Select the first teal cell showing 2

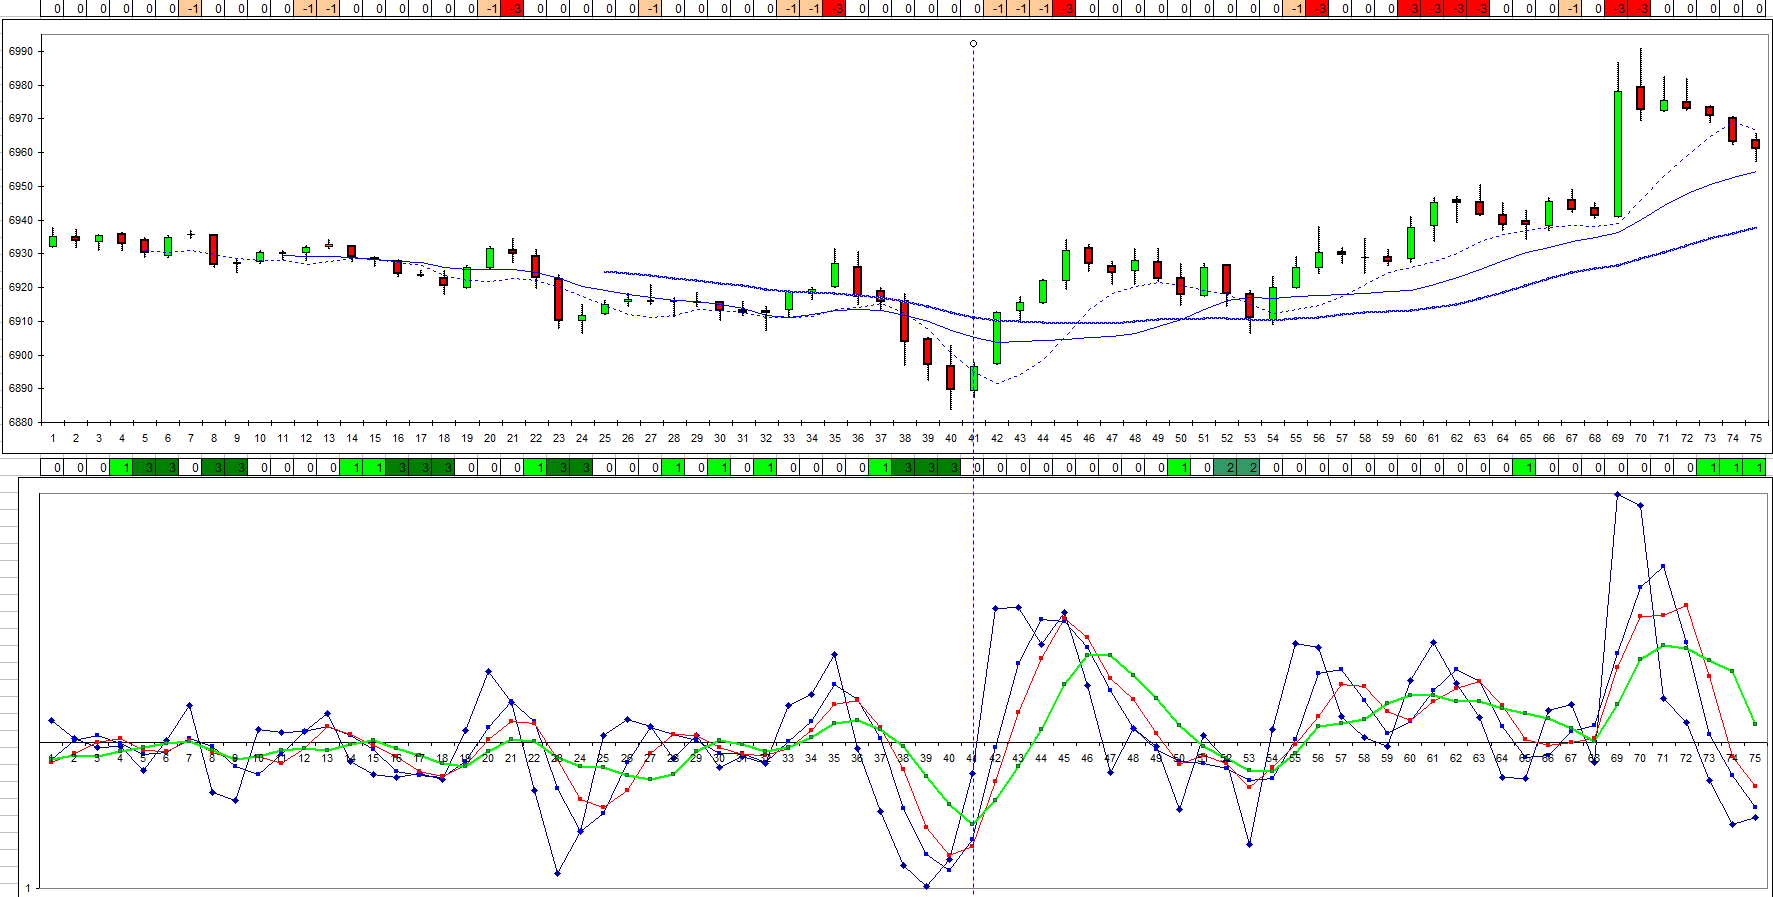[1230, 467]
